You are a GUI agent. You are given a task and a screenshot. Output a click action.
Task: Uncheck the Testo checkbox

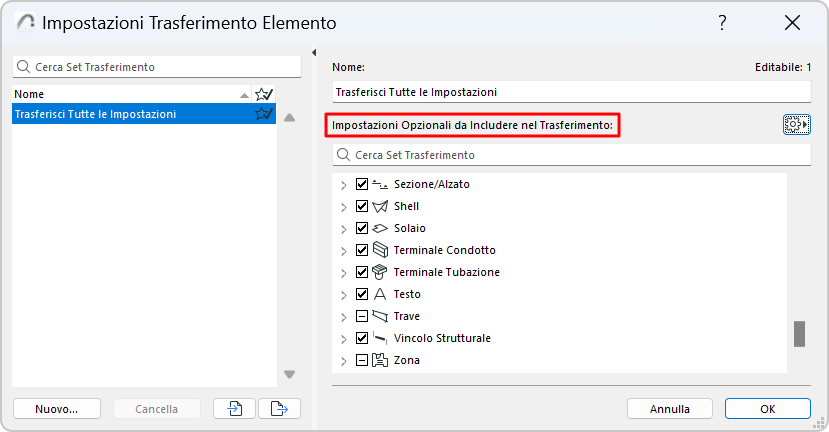coord(362,294)
